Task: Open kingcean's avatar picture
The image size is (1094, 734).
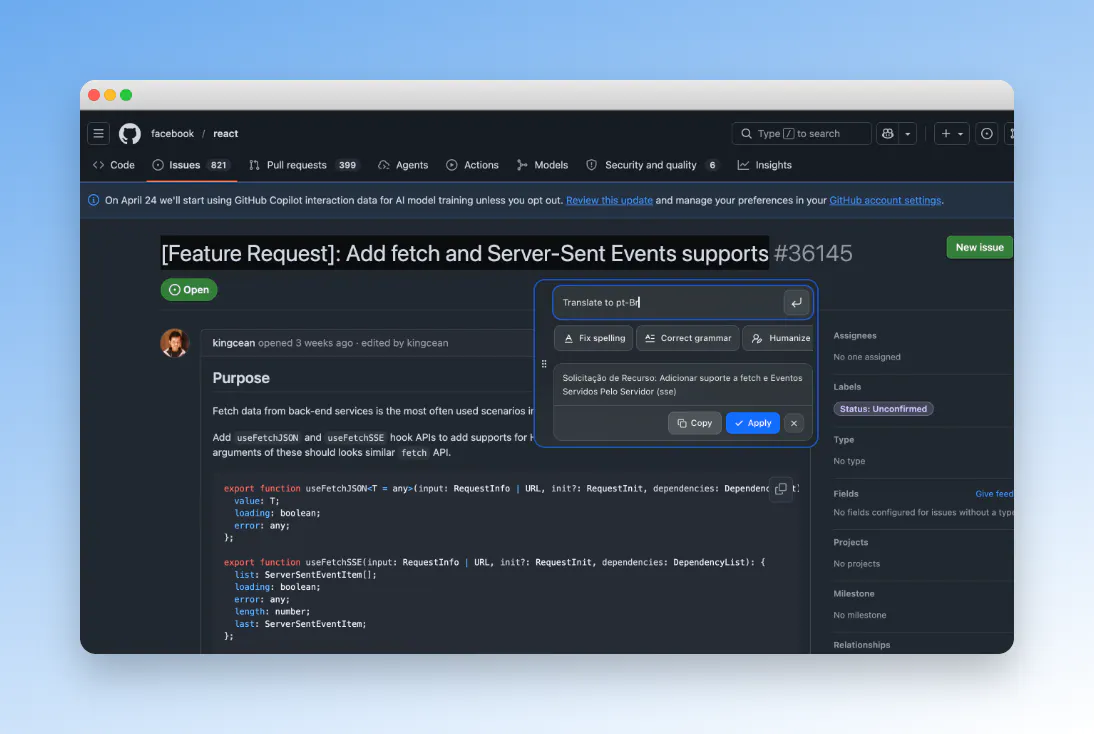Action: [x=174, y=343]
